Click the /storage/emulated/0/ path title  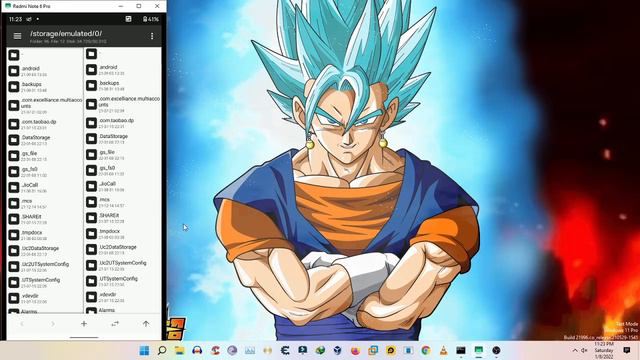click(66, 33)
